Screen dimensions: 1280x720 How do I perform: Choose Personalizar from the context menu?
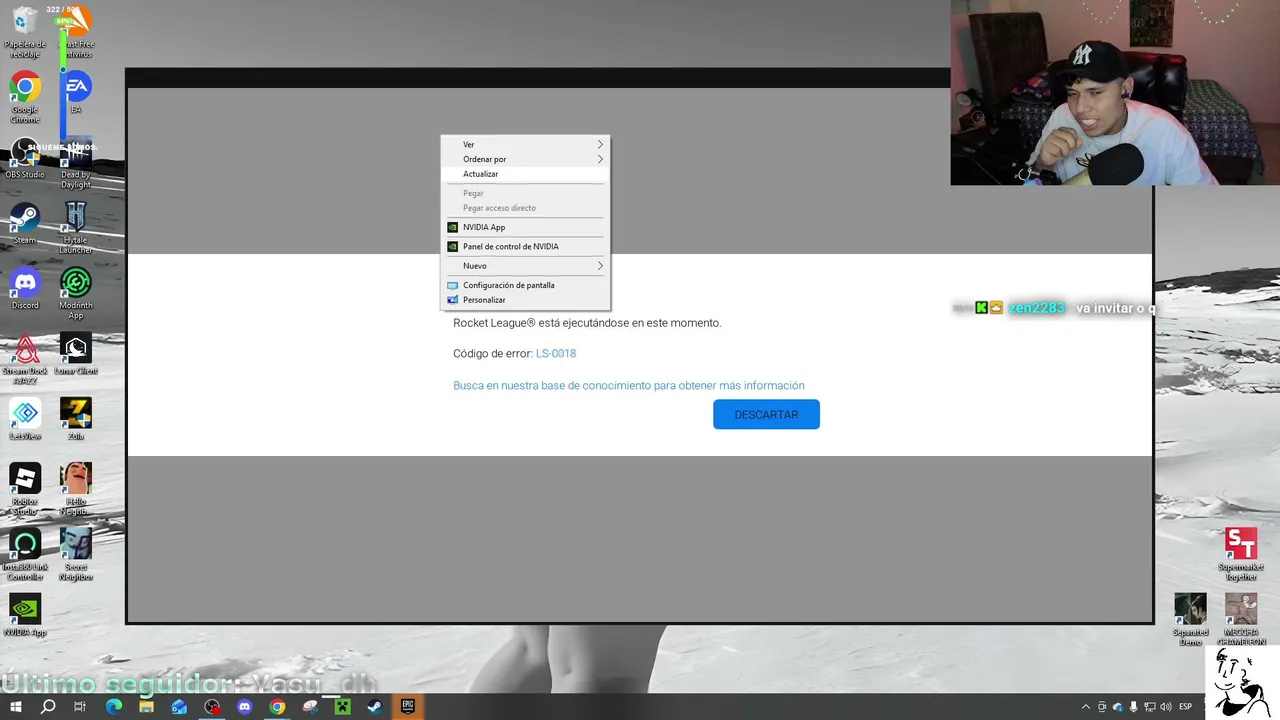[525, 300]
